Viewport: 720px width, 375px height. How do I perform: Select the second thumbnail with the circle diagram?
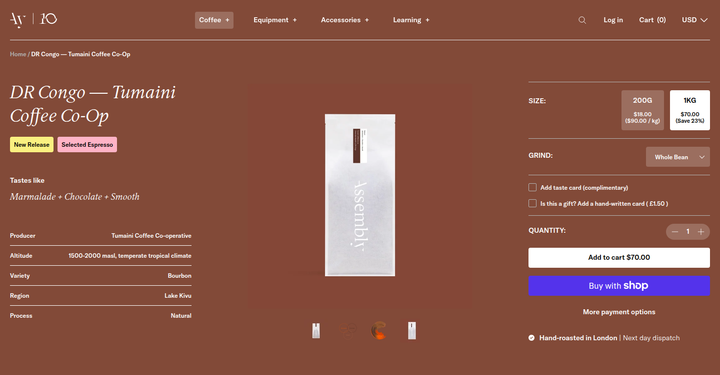point(348,330)
